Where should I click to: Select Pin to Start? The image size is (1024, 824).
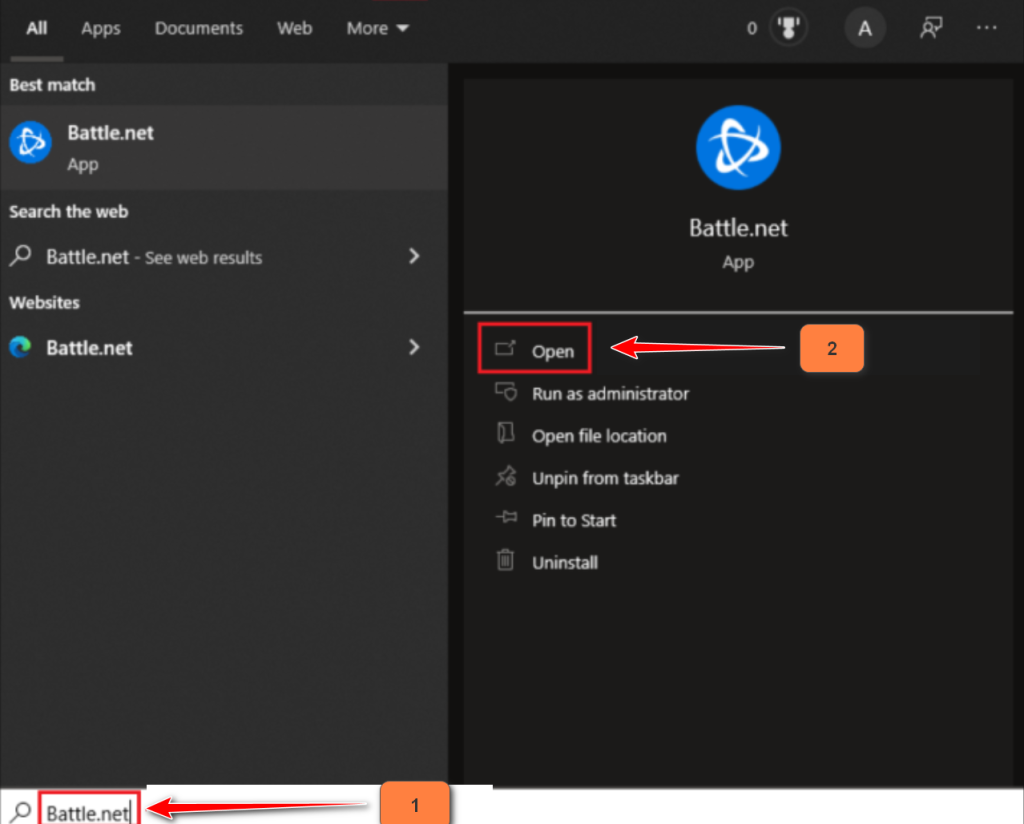coord(573,520)
